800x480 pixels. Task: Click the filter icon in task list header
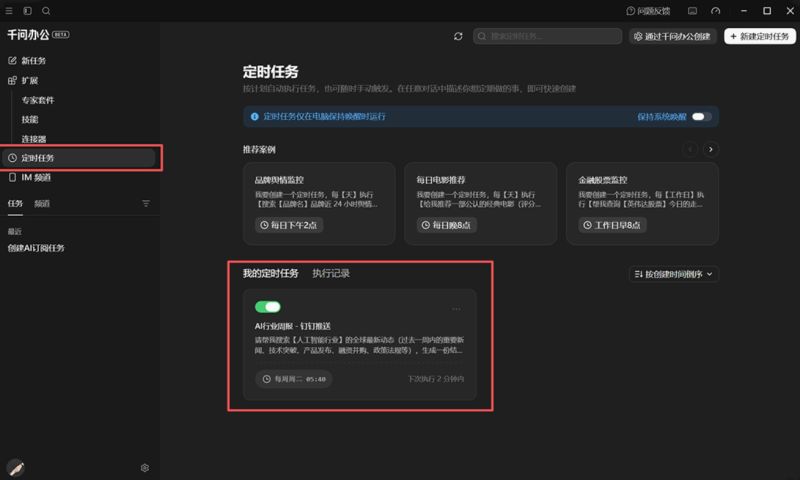point(146,204)
